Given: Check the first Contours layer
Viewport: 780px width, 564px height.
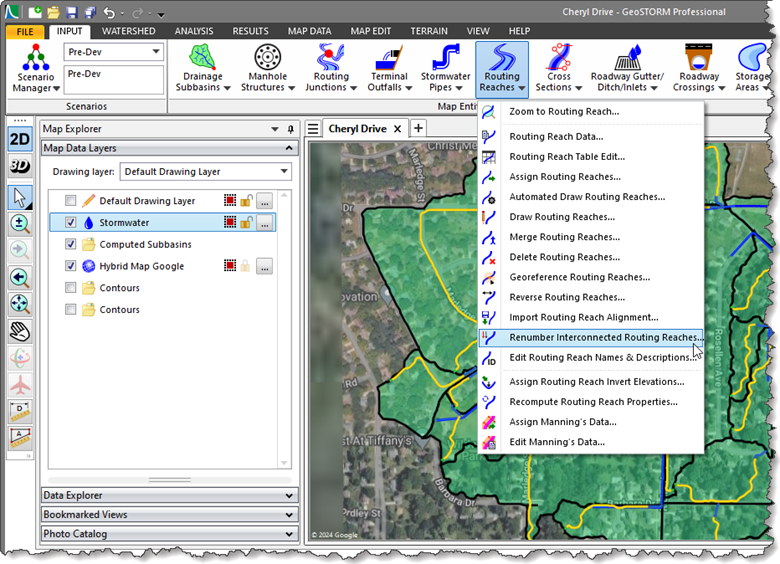Looking at the screenshot, I should 71,288.
